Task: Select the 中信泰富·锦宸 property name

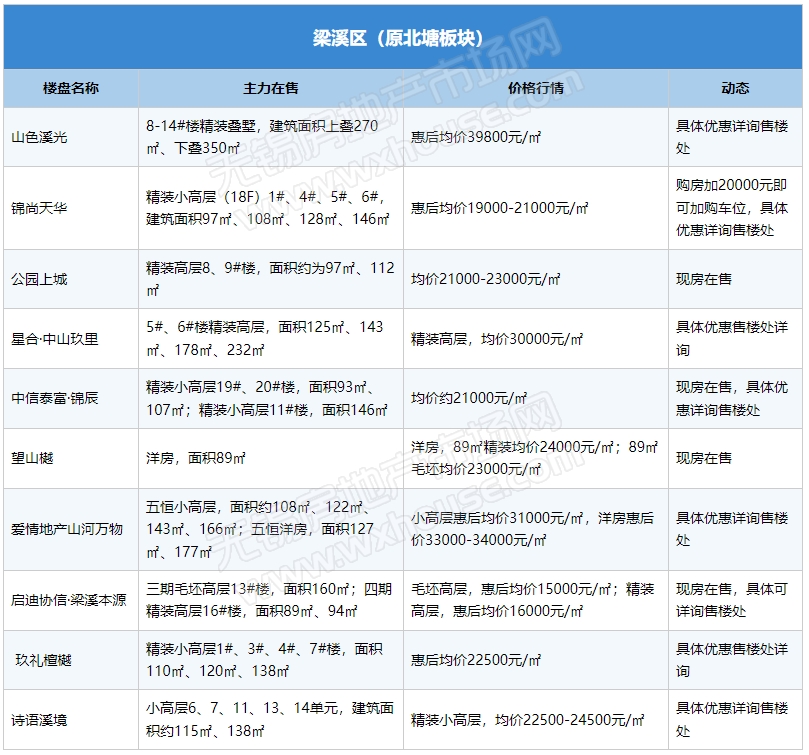Action: click(55, 398)
